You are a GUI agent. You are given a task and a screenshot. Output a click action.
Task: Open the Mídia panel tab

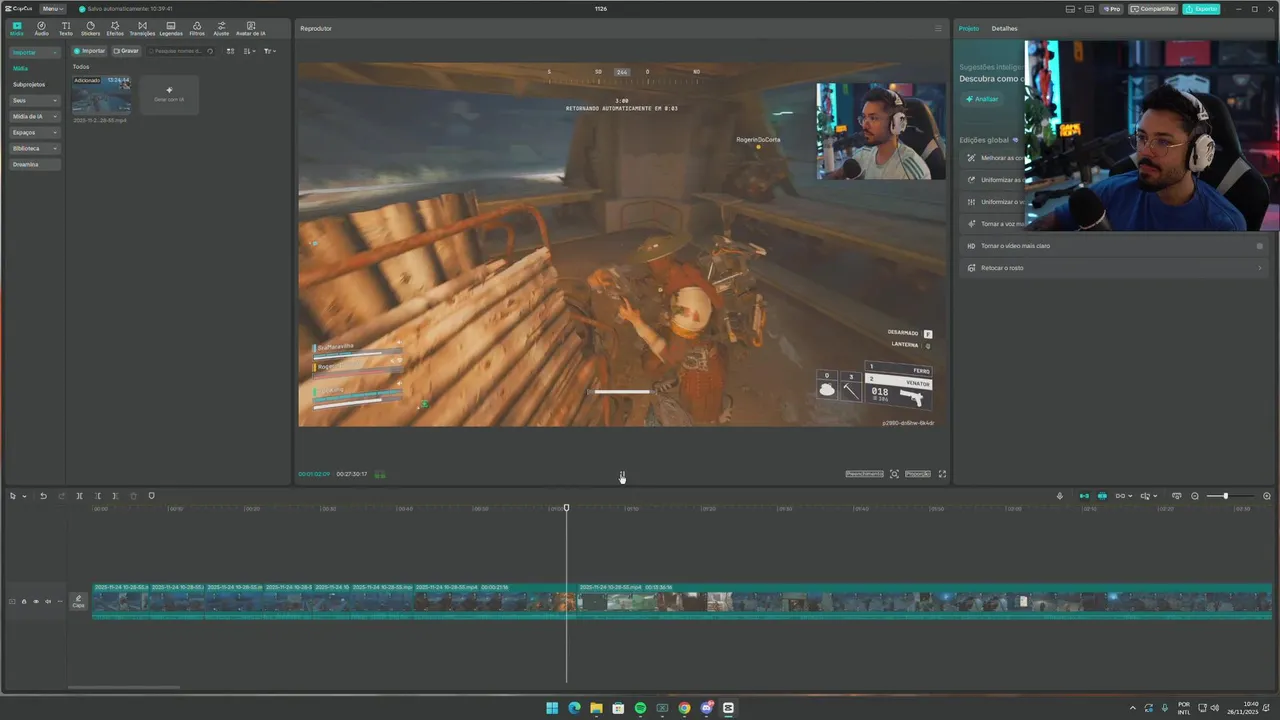pyautogui.click(x=17, y=28)
